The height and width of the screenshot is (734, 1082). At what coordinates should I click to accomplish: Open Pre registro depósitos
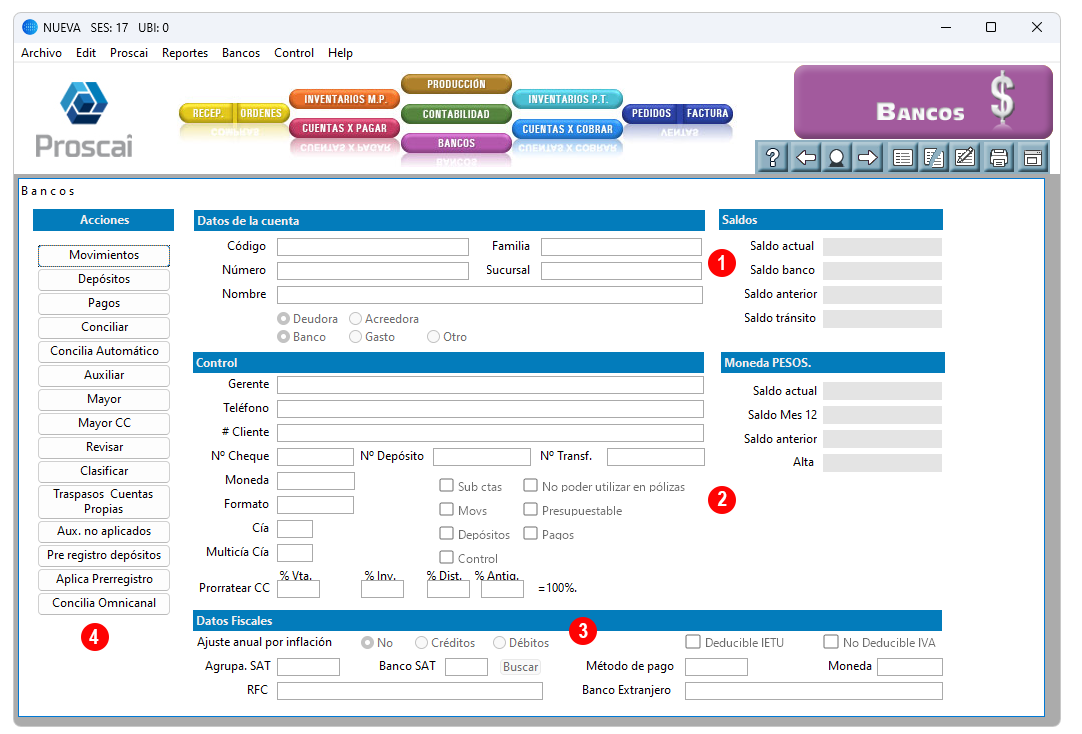click(104, 555)
